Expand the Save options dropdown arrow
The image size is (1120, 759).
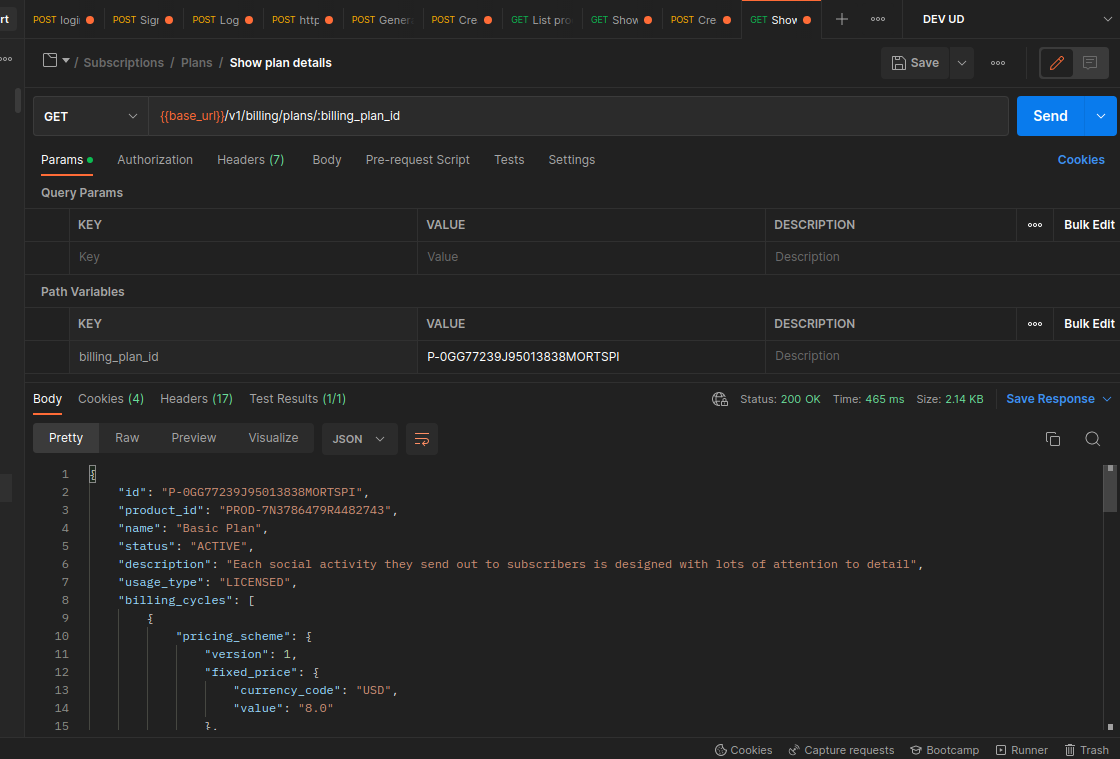click(x=962, y=63)
